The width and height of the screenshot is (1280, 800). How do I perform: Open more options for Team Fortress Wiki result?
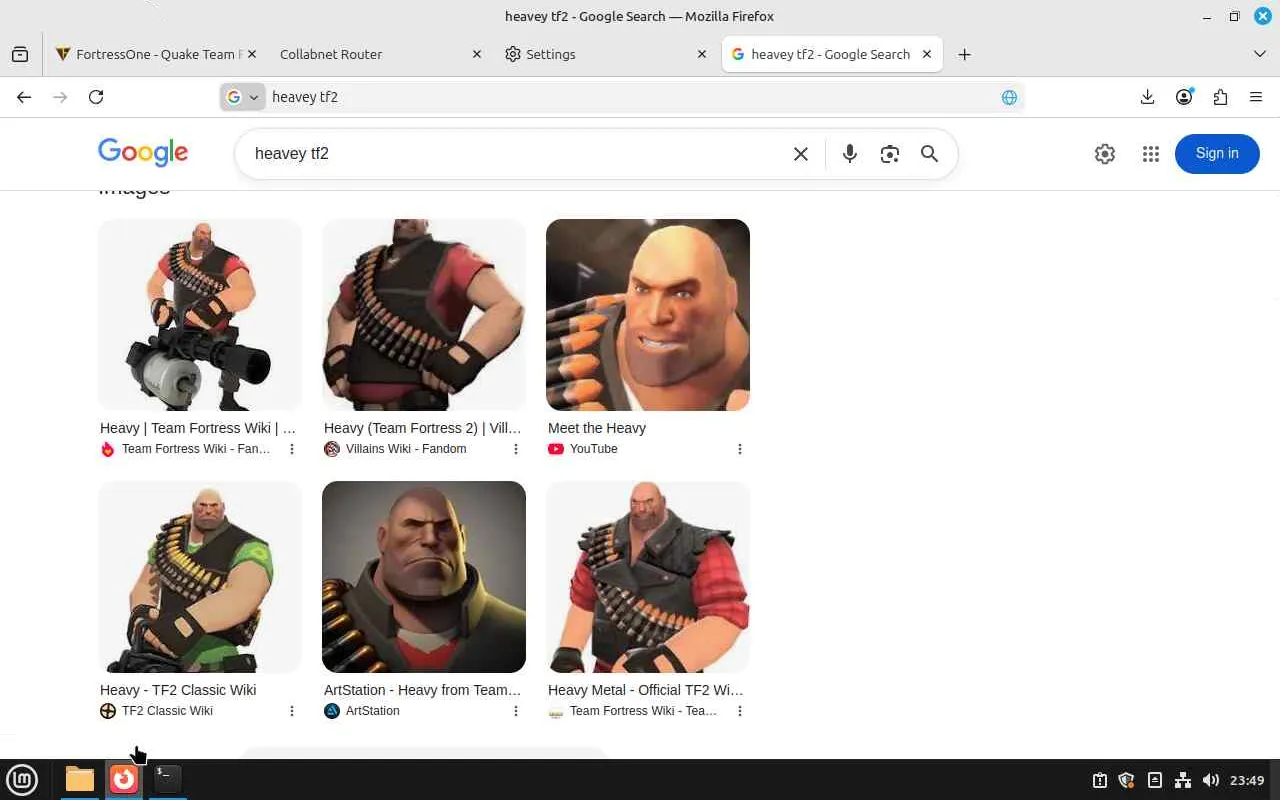tap(292, 449)
